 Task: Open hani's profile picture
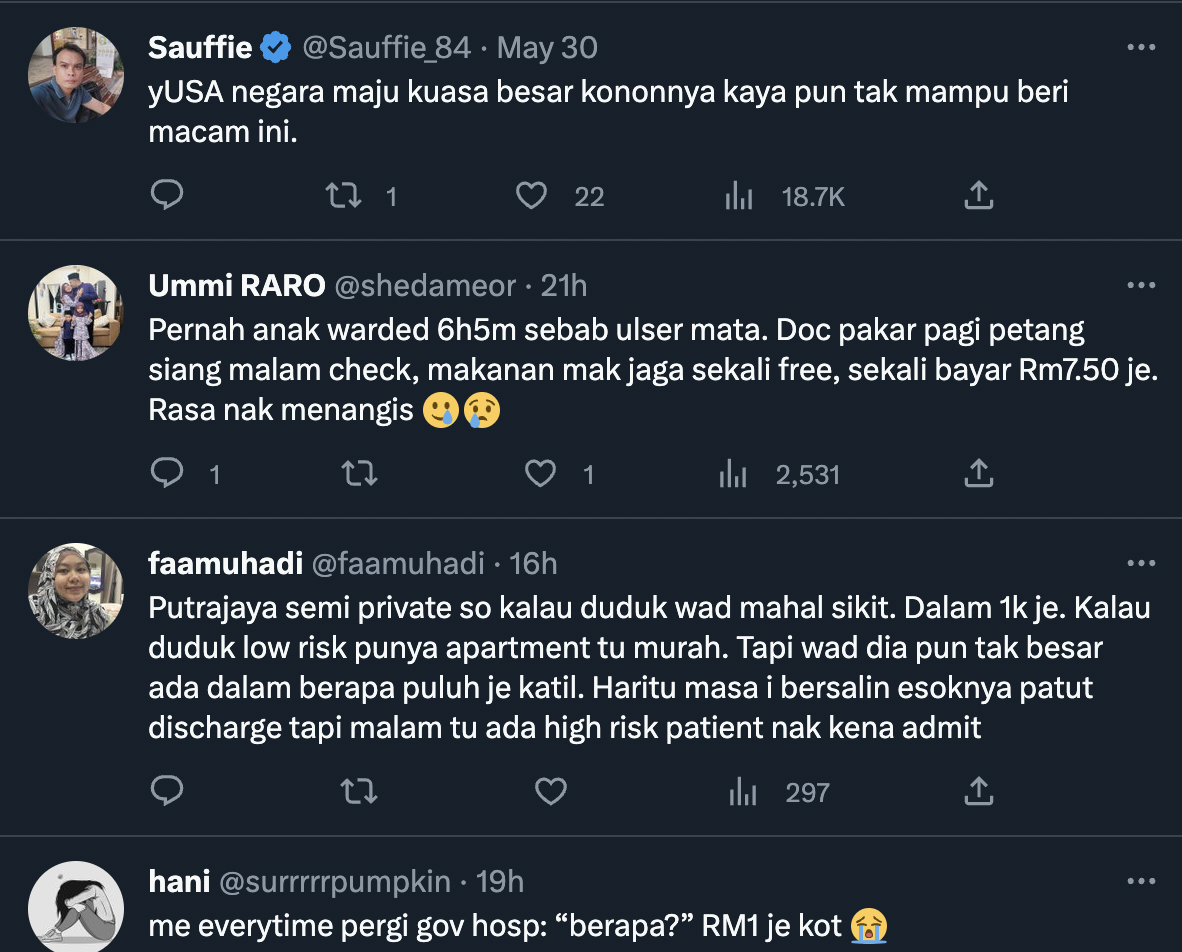[x=76, y=907]
